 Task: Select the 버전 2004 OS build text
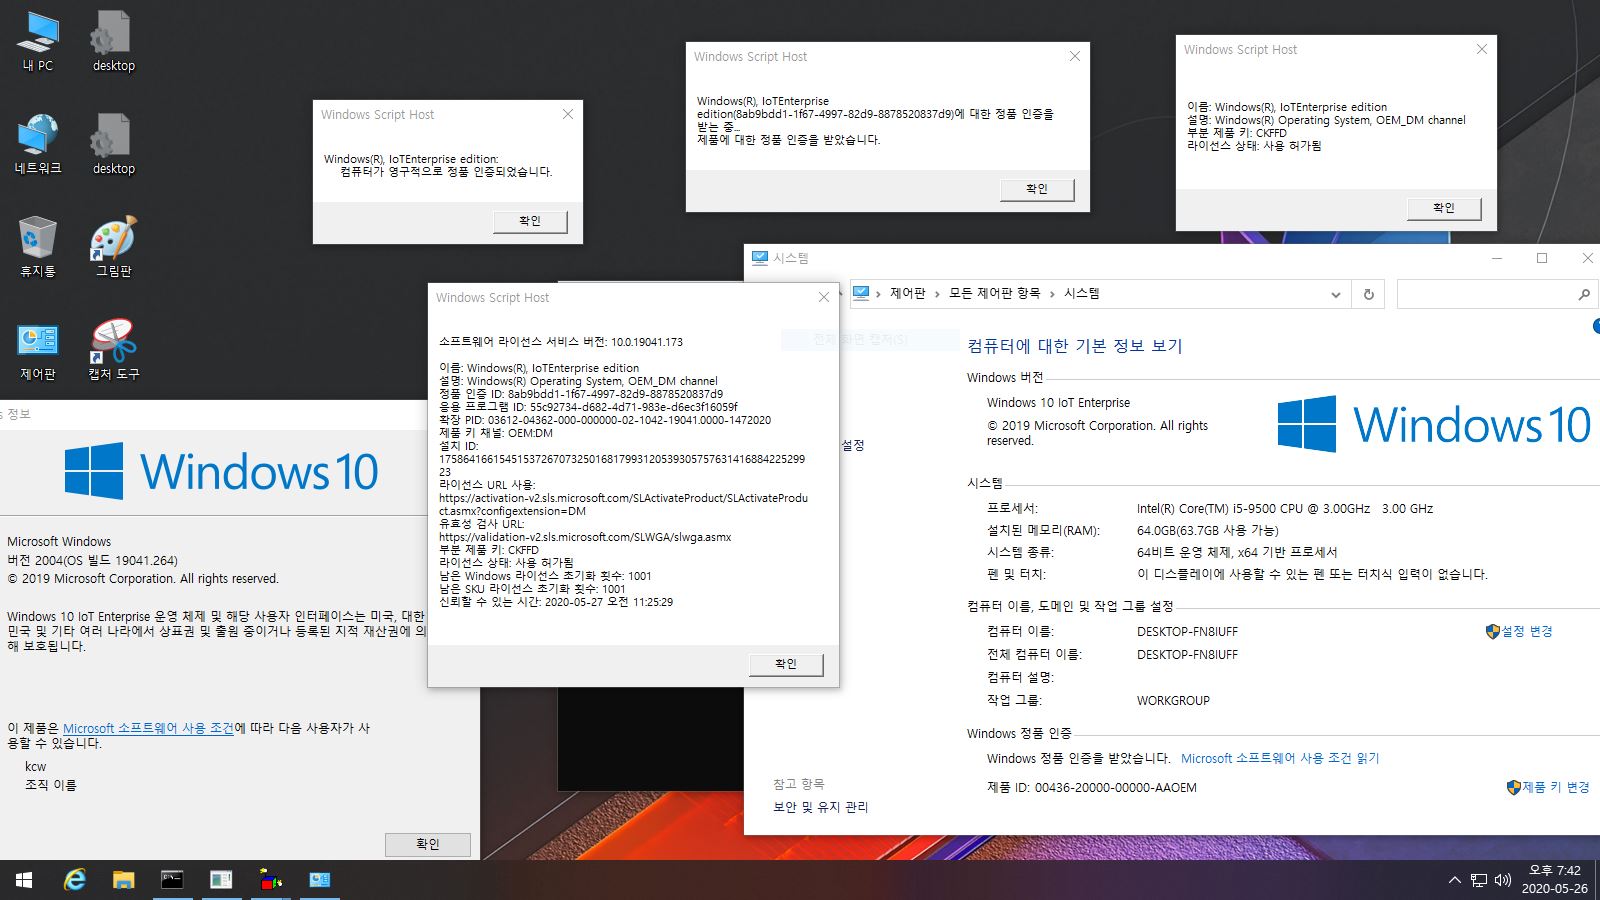(x=92, y=561)
